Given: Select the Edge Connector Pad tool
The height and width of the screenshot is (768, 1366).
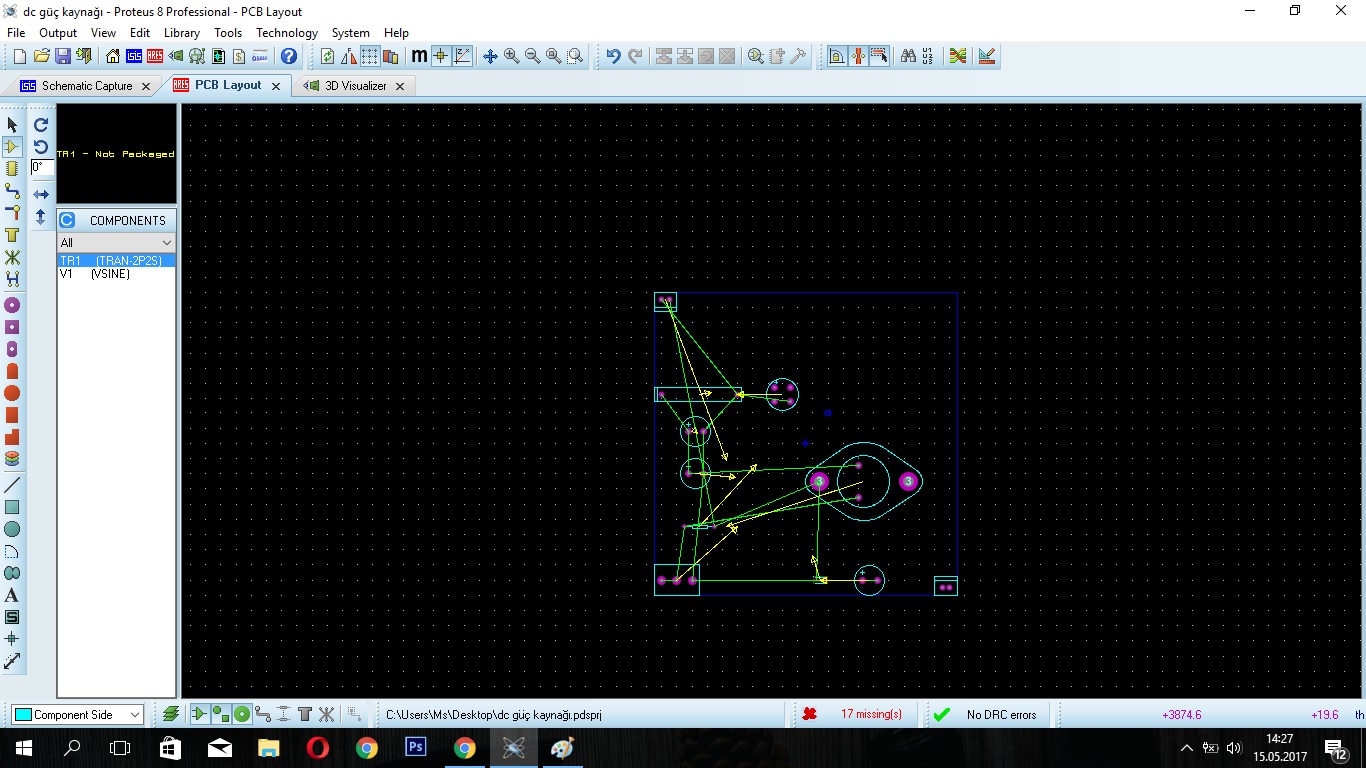Looking at the screenshot, I should 12,371.
